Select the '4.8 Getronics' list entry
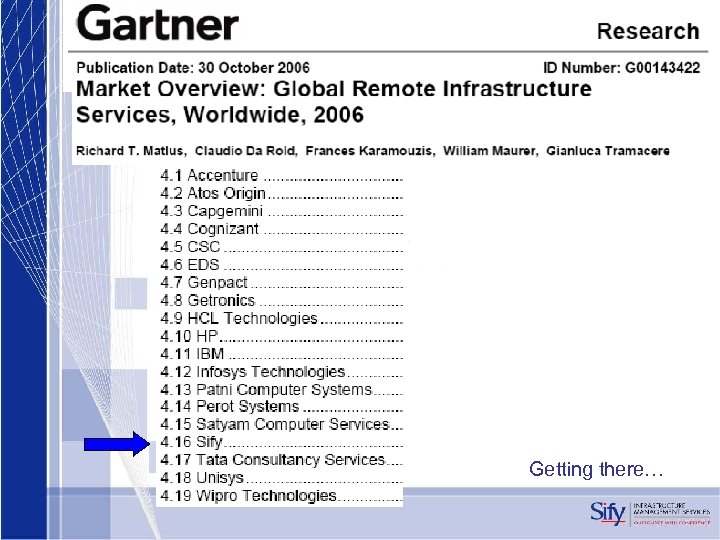Viewport: 720px width, 540px height. click(x=281, y=300)
